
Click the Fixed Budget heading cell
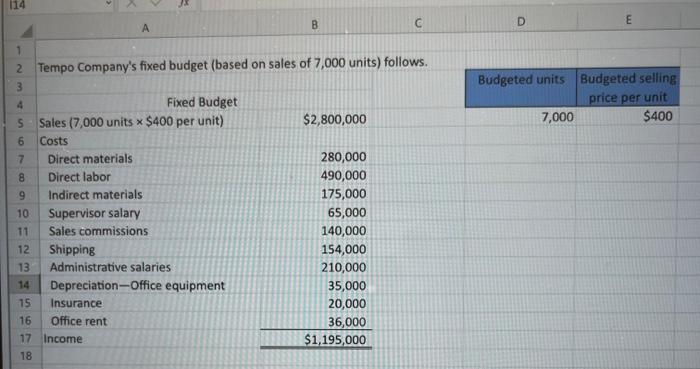(202, 102)
